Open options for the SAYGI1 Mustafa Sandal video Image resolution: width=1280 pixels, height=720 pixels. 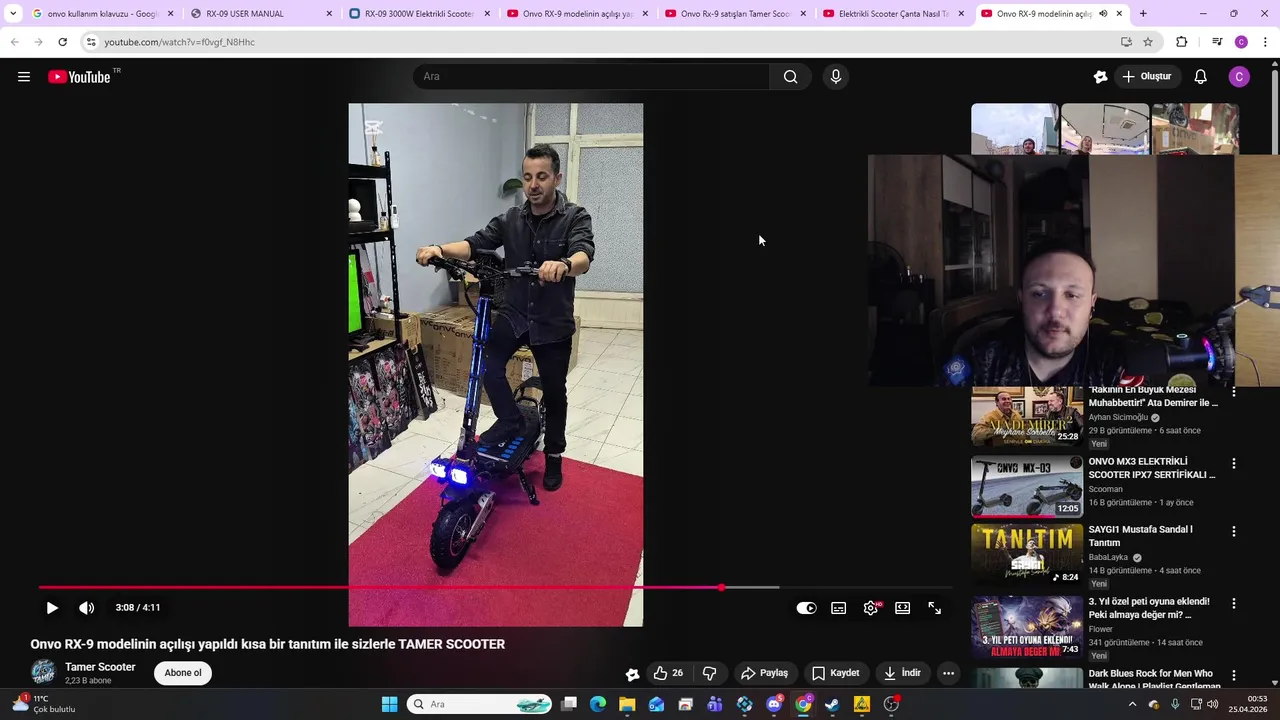[x=1234, y=532]
